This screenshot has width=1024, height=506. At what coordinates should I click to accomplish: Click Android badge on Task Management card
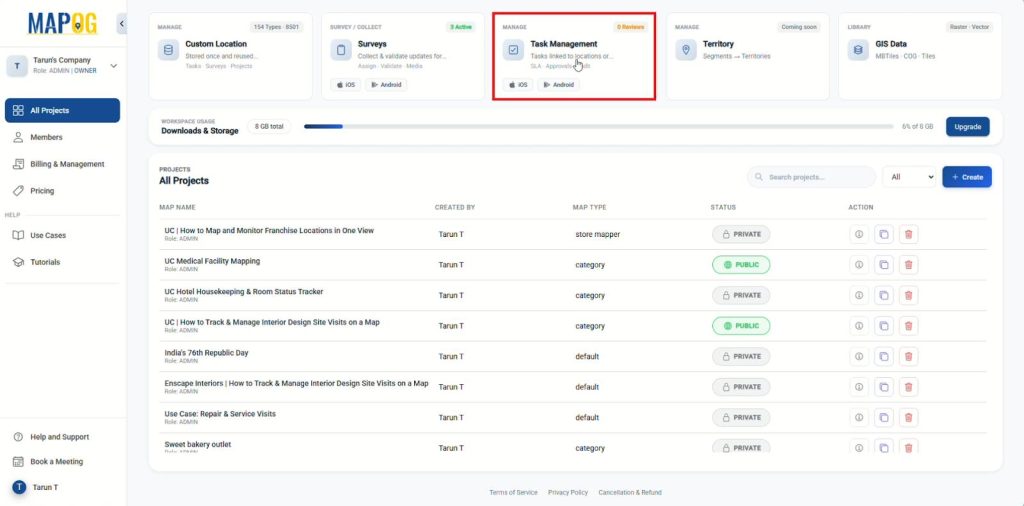(558, 85)
